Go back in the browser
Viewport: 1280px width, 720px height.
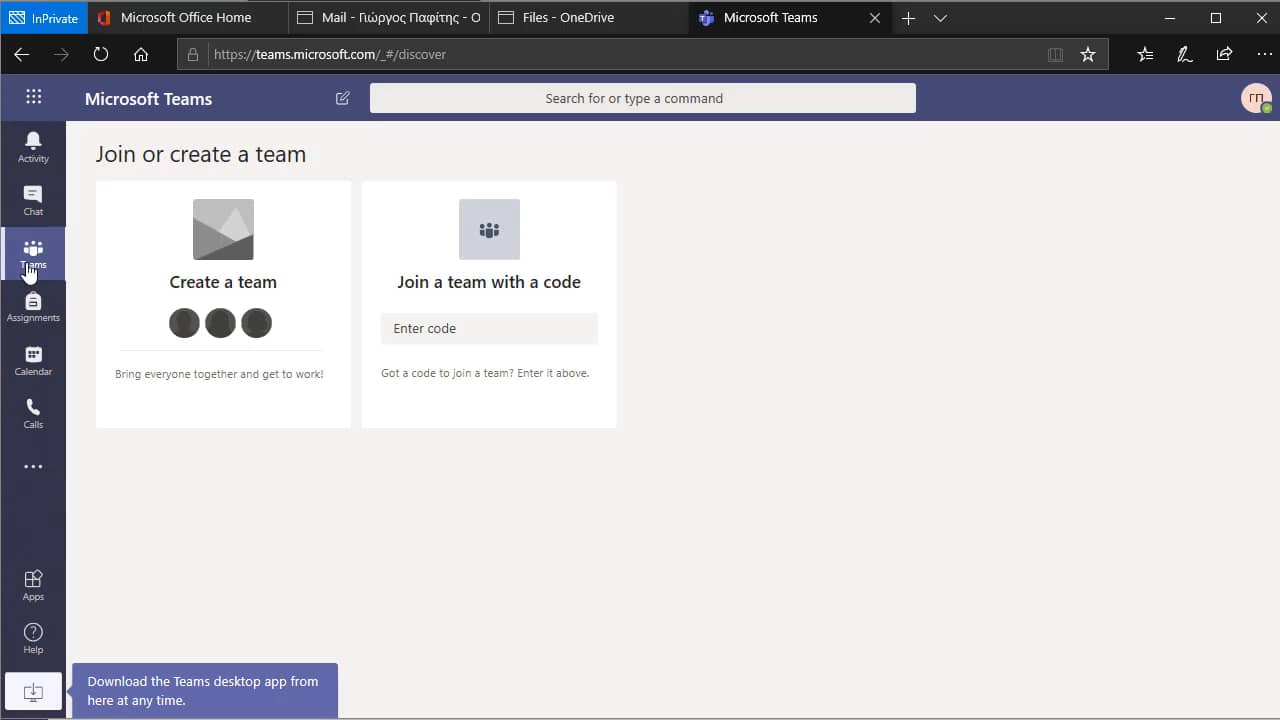click(21, 54)
